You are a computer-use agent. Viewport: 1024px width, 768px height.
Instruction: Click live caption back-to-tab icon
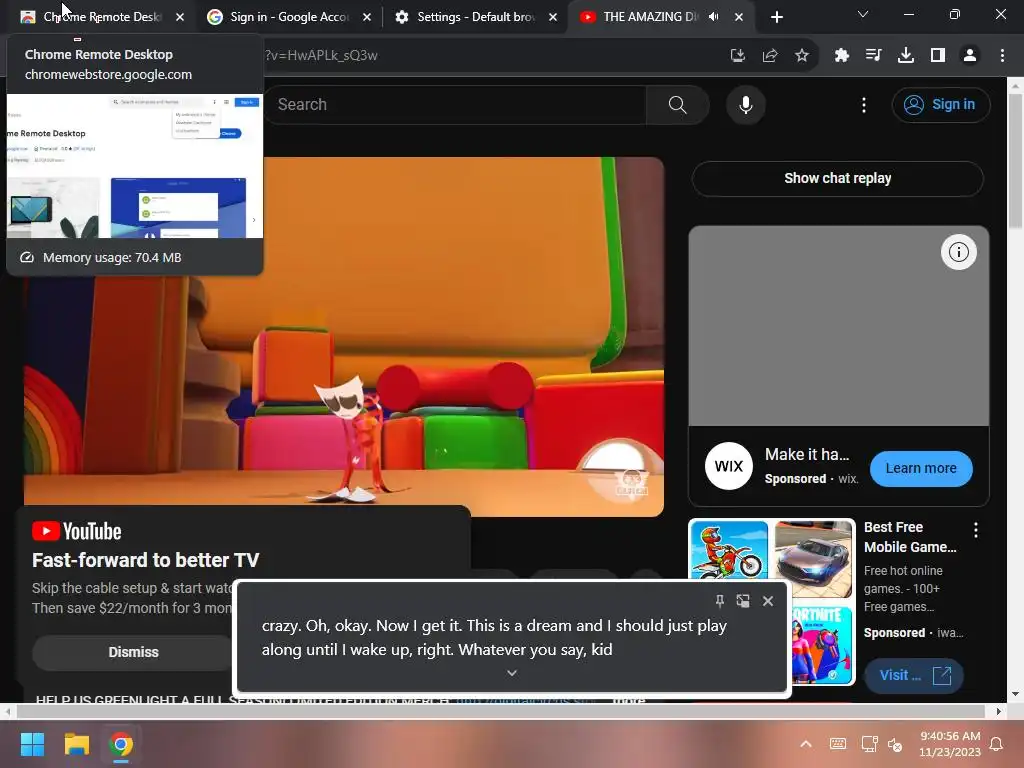743,601
